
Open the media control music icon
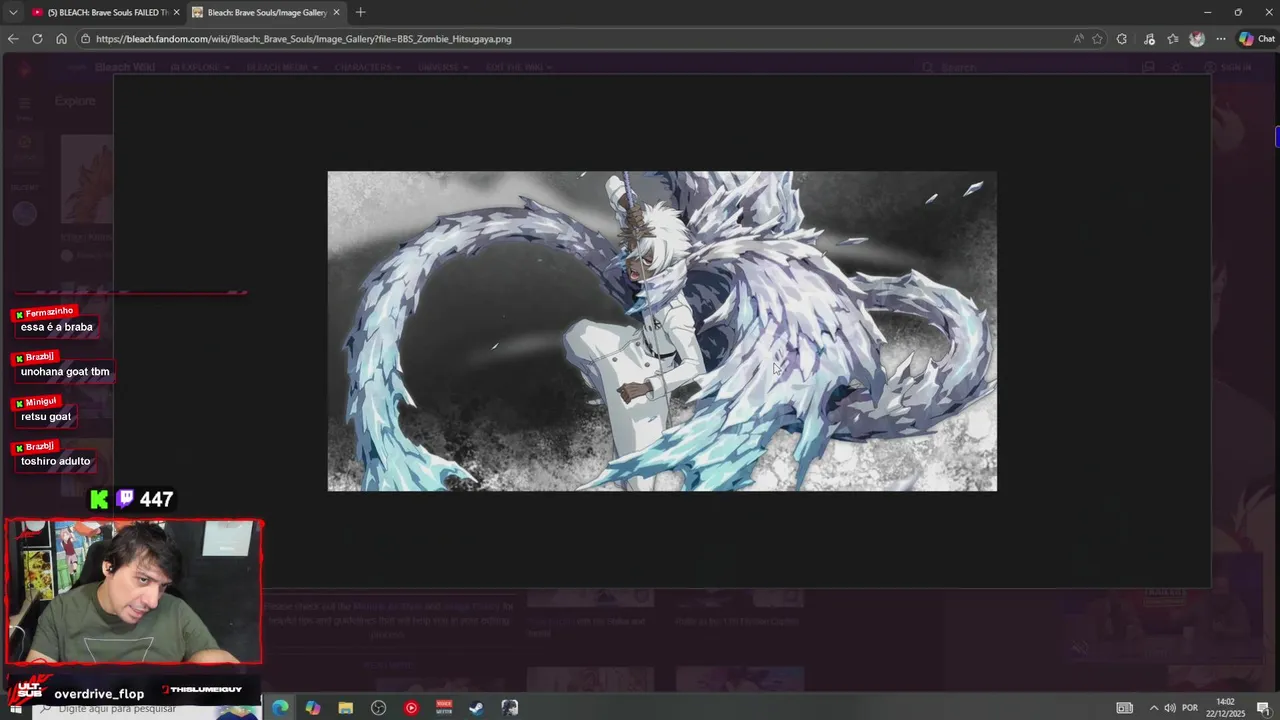click(1149, 39)
